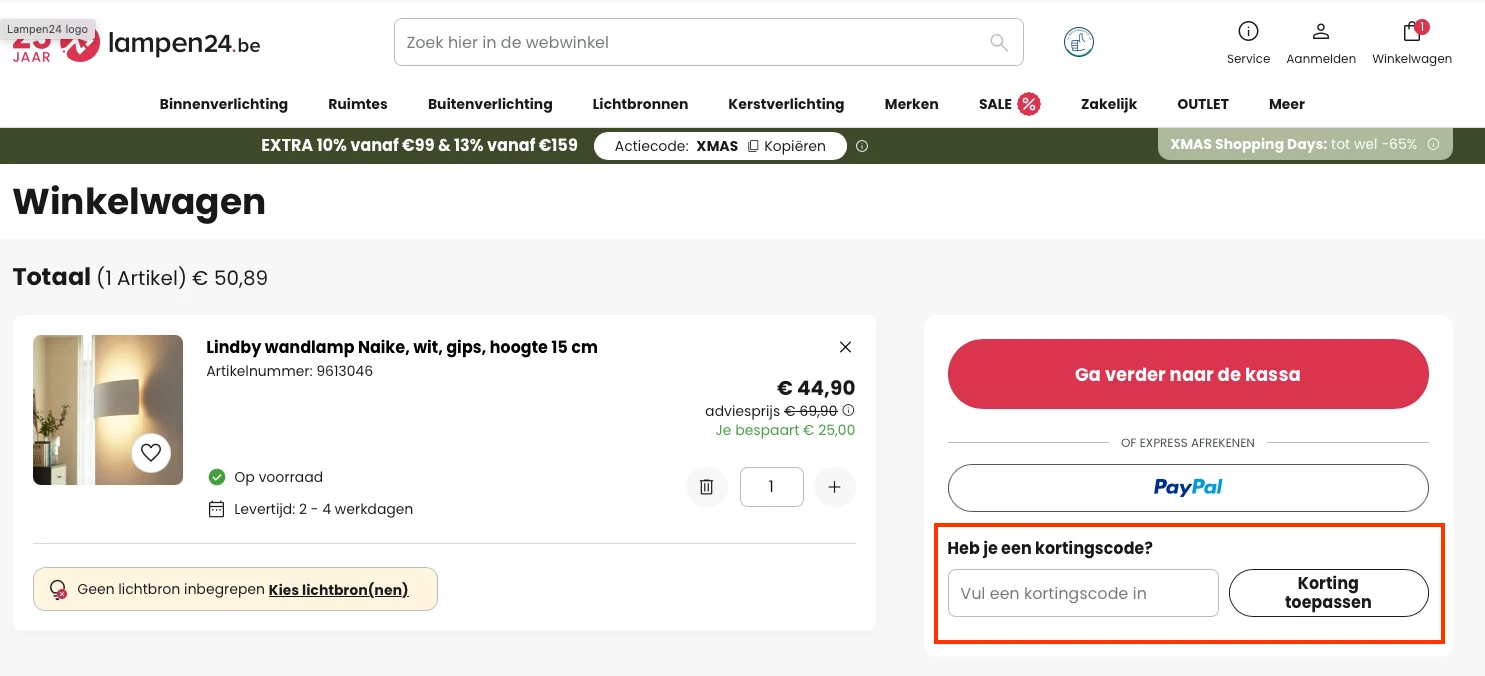This screenshot has height=676, width=1485.
Task: Click the info icon next to adviesprijs
Action: (x=848, y=410)
